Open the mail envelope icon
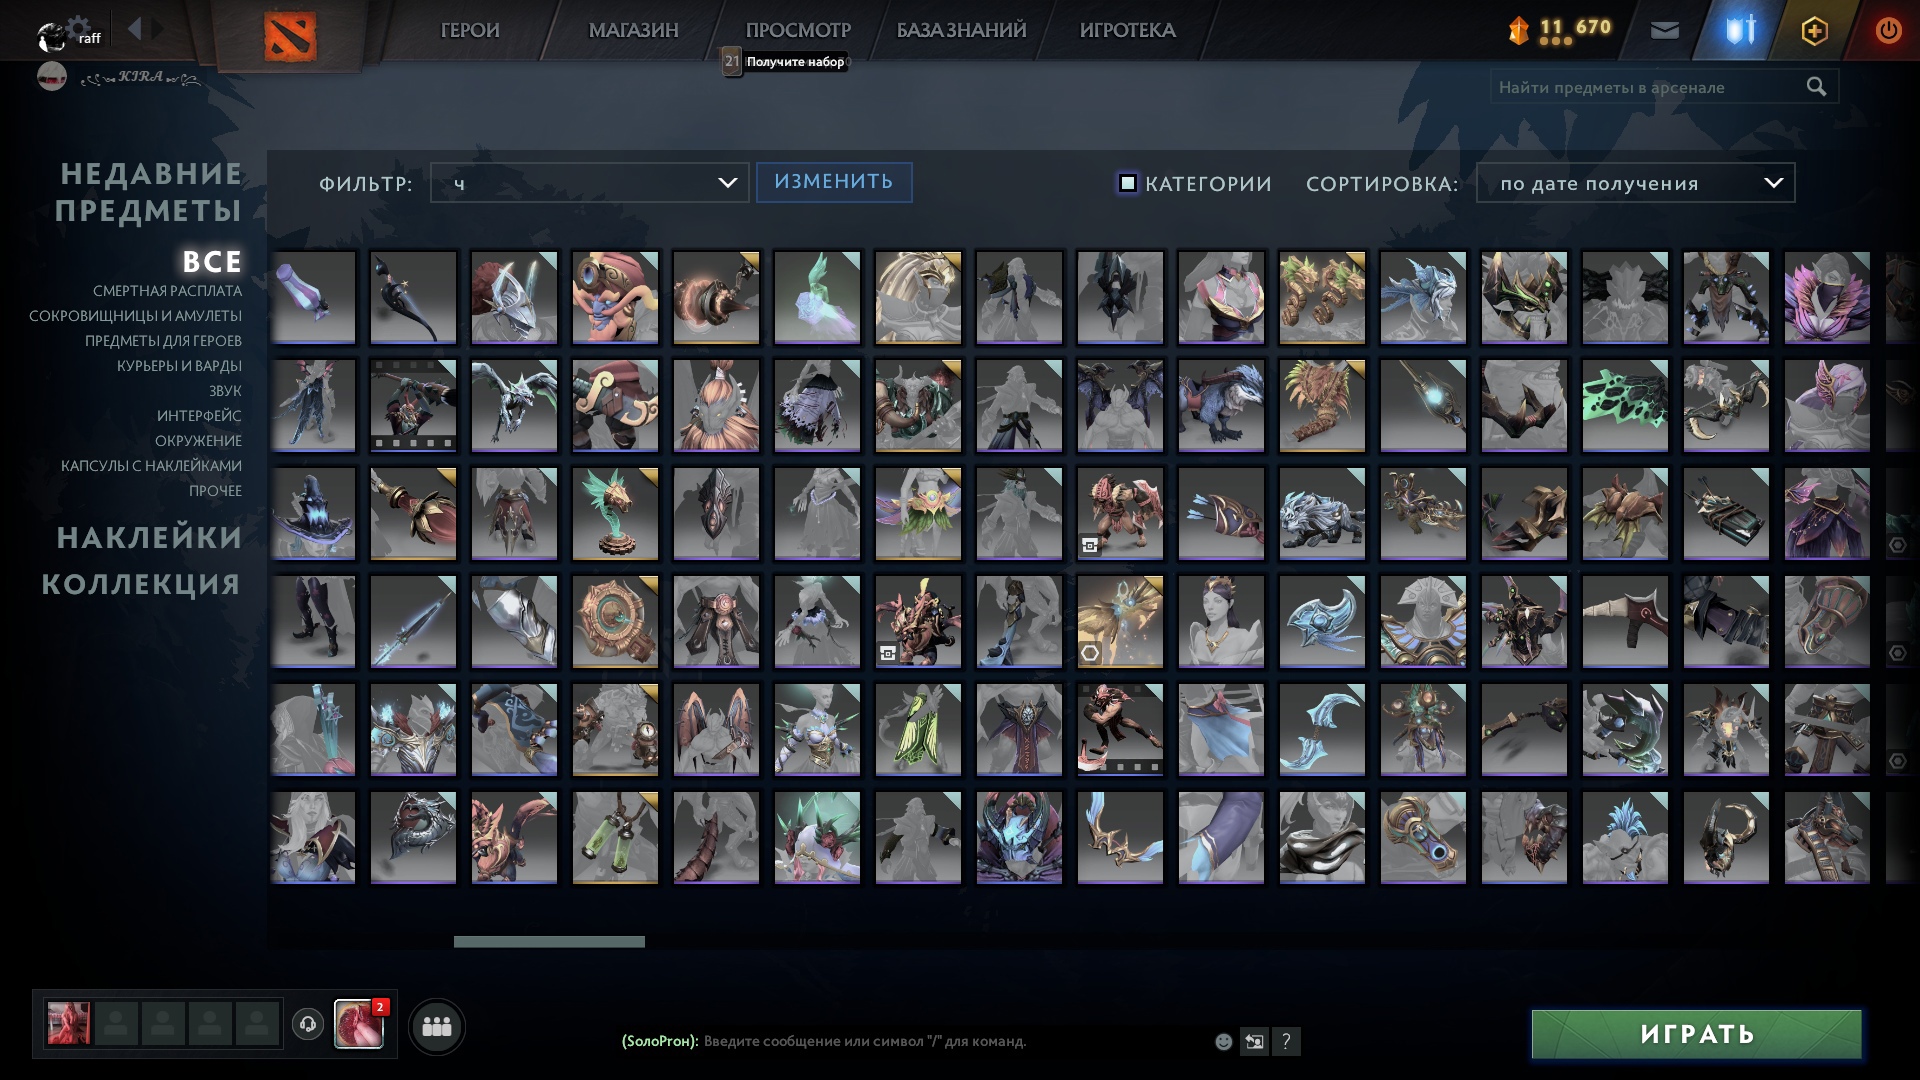 tap(1664, 30)
